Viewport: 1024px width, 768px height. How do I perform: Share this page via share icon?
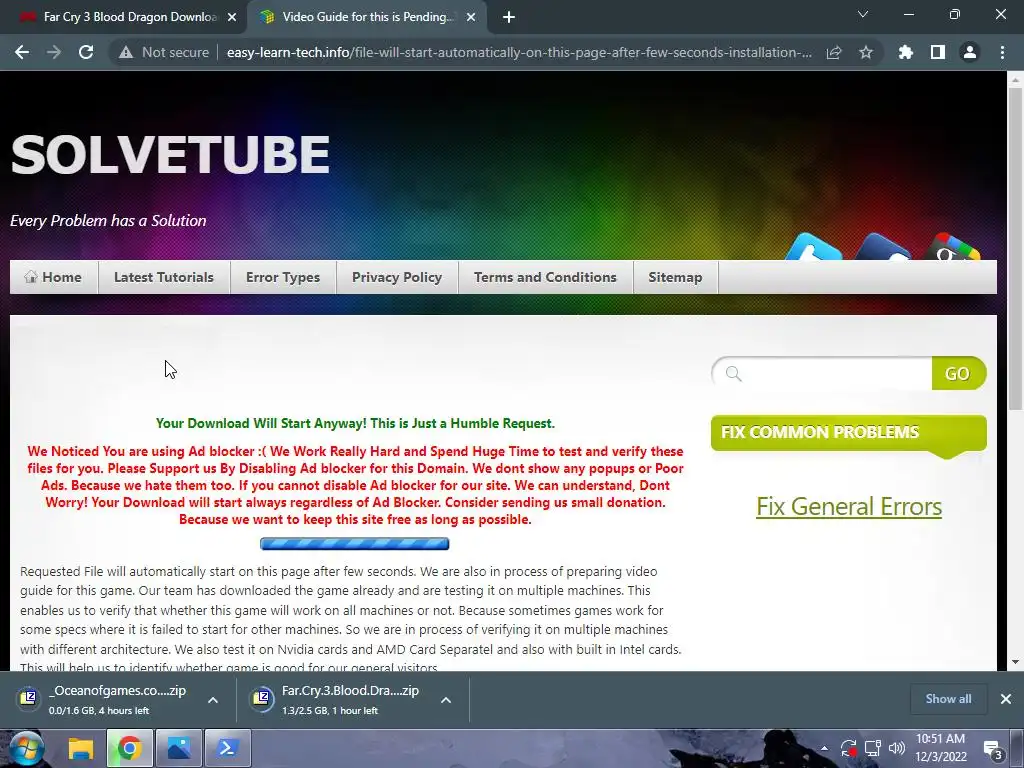(834, 52)
